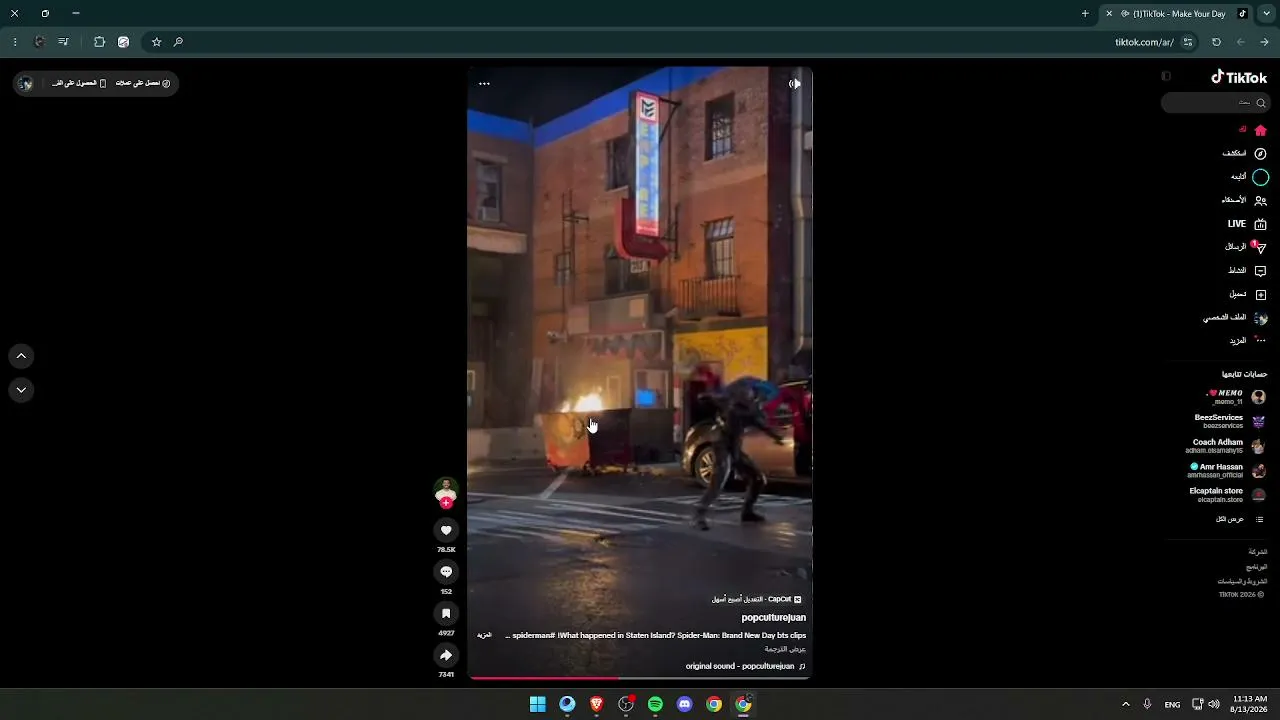Open the LIVE tab in the sidebar
This screenshot has height=720, width=1280.
pos(1248,224)
